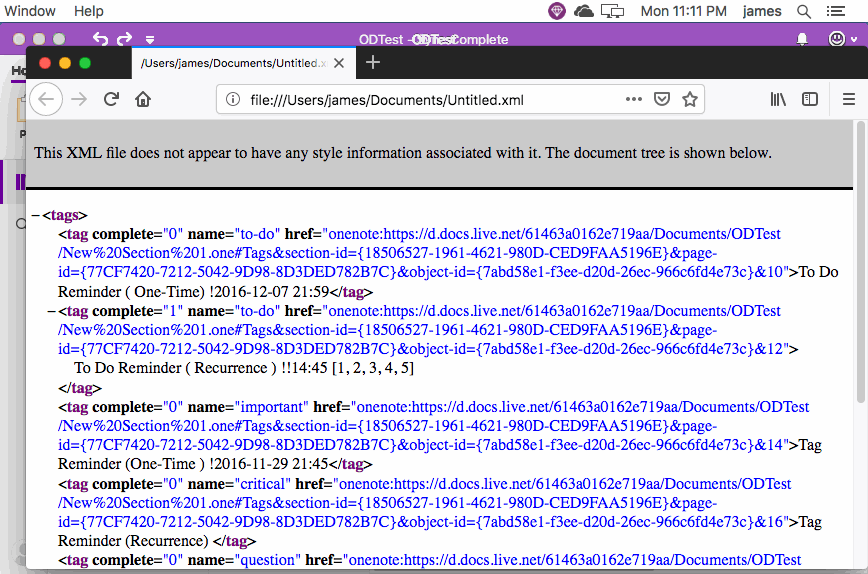
Task: Click the forward navigation arrow
Action: [x=79, y=100]
